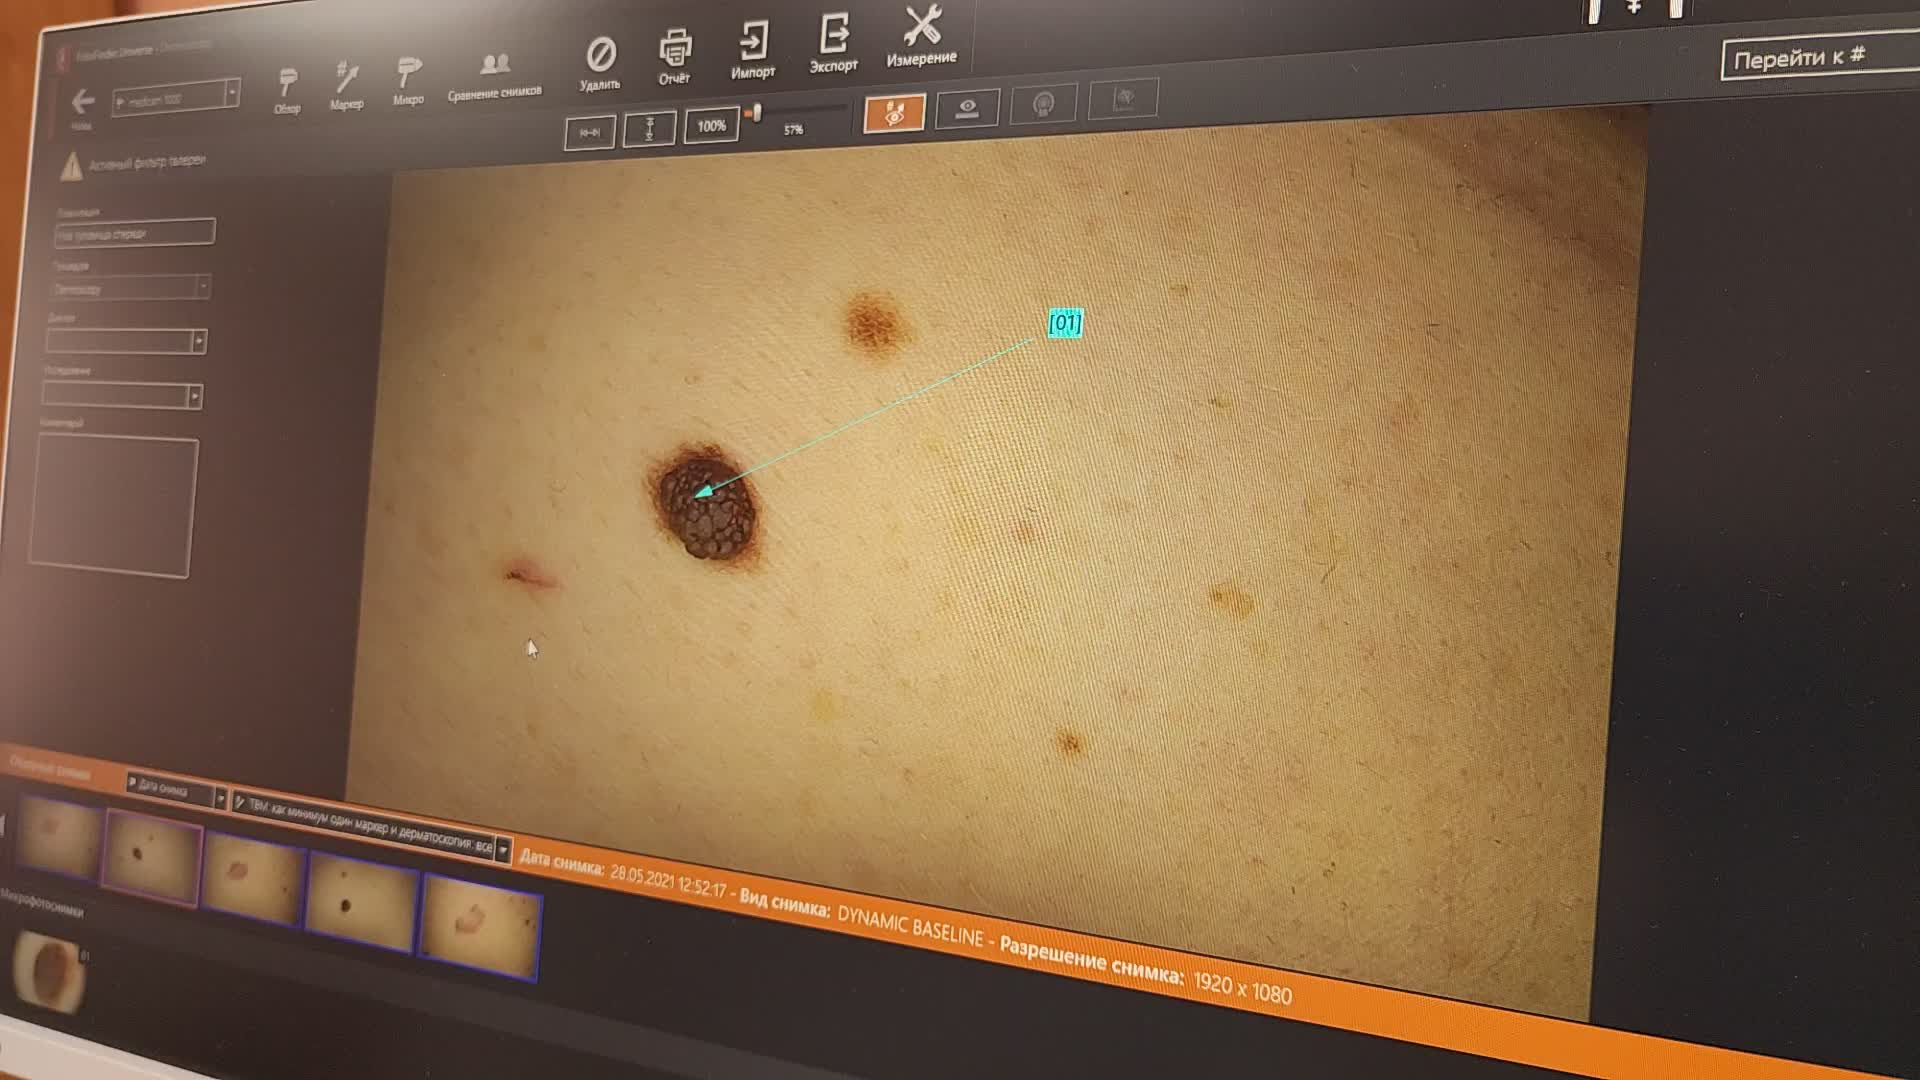Open the Отчёт print report
Viewport: 1920px width, 1080px height.
coord(675,57)
